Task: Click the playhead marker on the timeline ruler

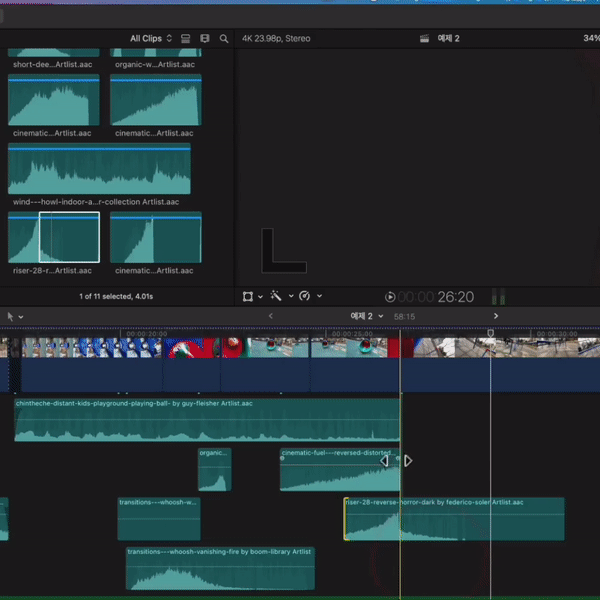Action: tap(491, 333)
